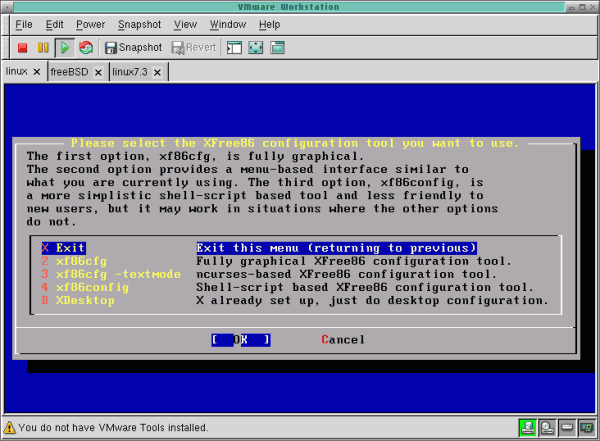The height and width of the screenshot is (441, 600).
Task: Switch to full screen mode icon
Action: [256, 48]
